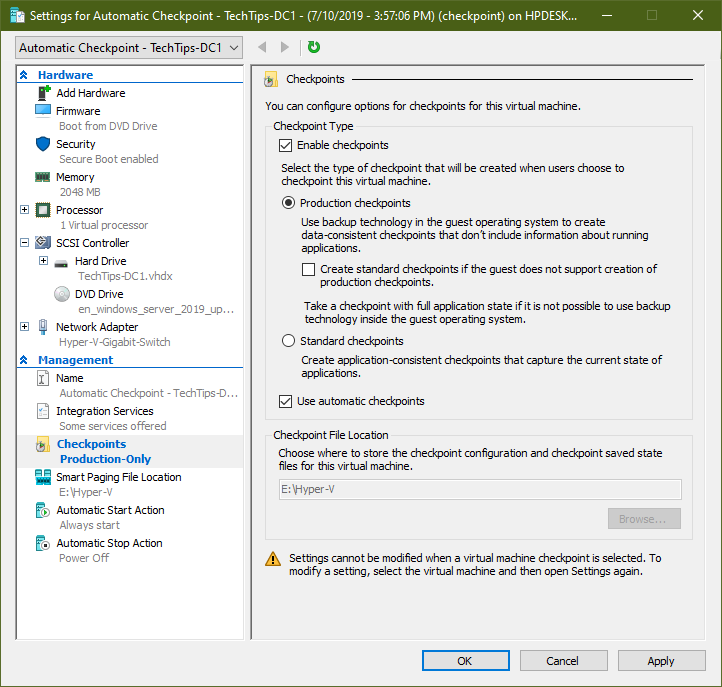Click the Hyper-V-Gigabit-Switch text
Screen dimensions: 722x687
[x=115, y=342]
